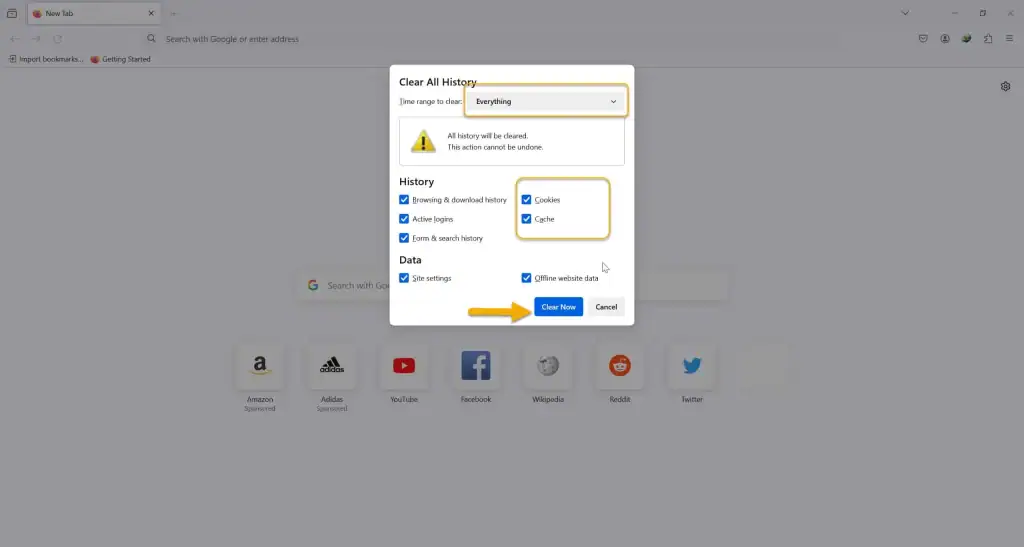Disable the Active logins checkbox
This screenshot has width=1024, height=547.
pyautogui.click(x=404, y=219)
